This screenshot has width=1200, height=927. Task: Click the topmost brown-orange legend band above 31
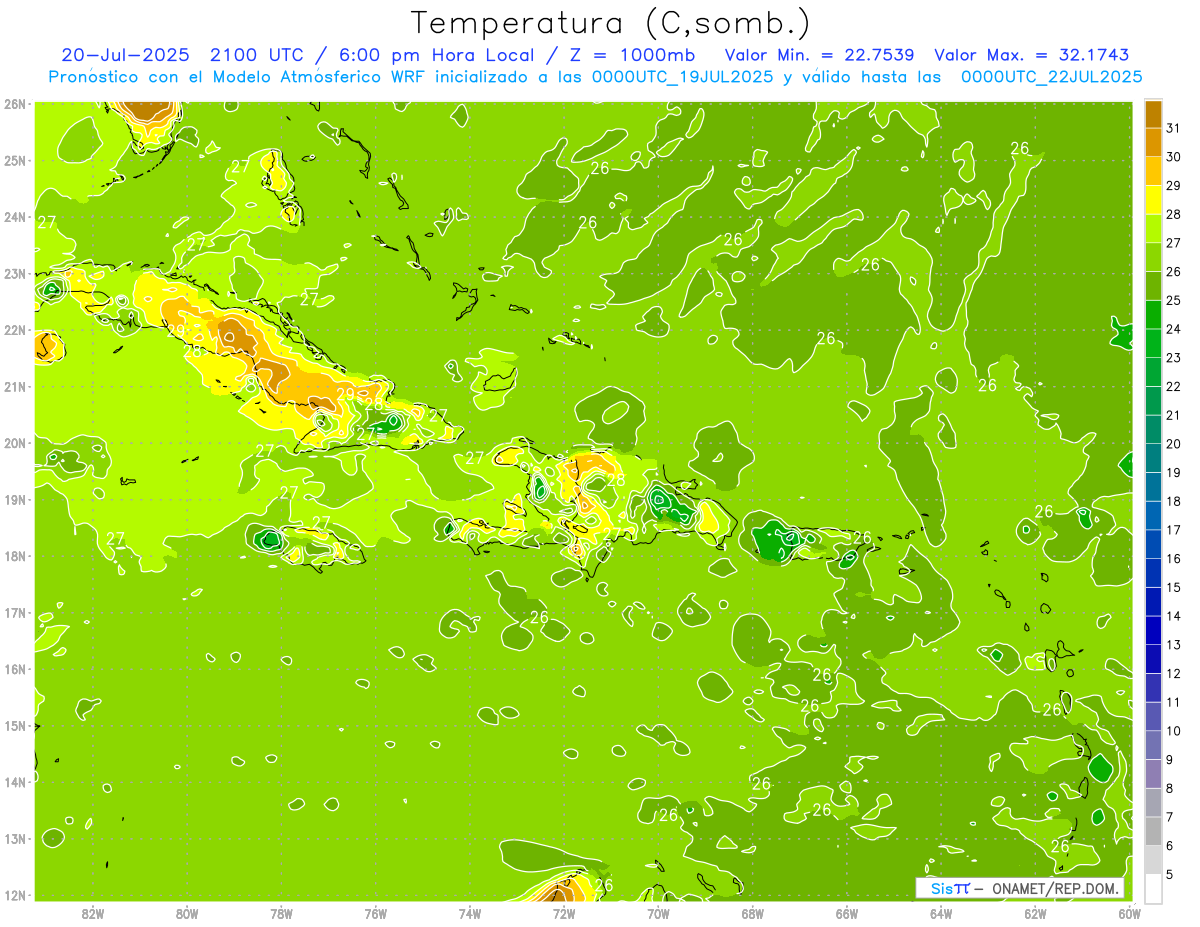click(1153, 114)
